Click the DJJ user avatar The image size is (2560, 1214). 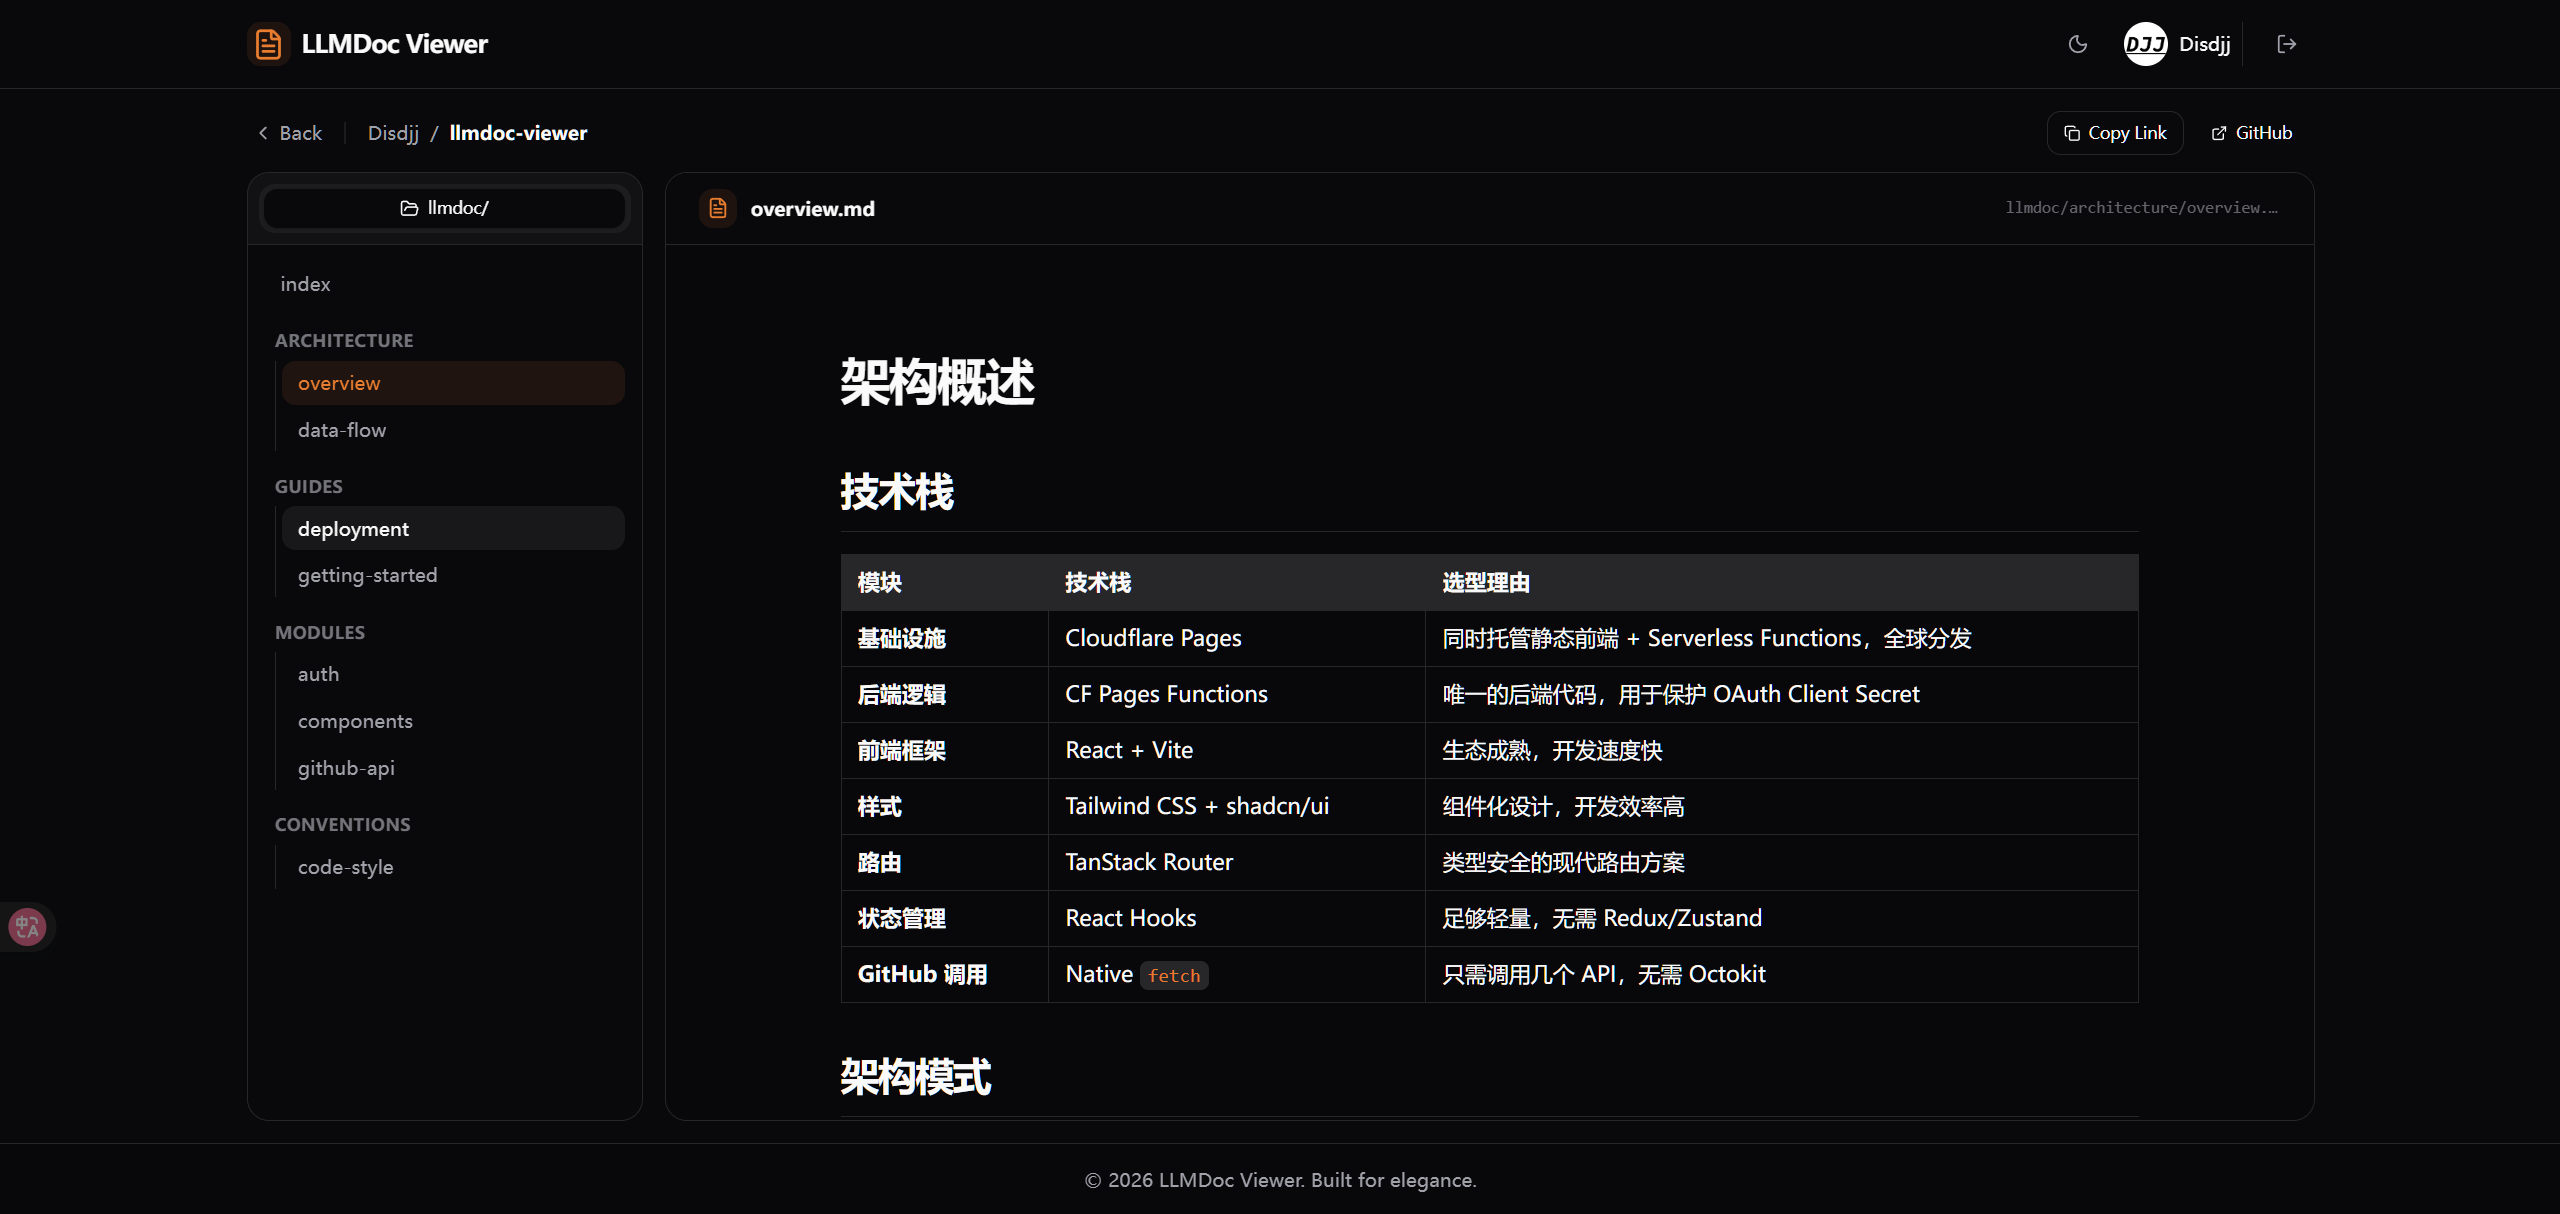coord(2145,44)
